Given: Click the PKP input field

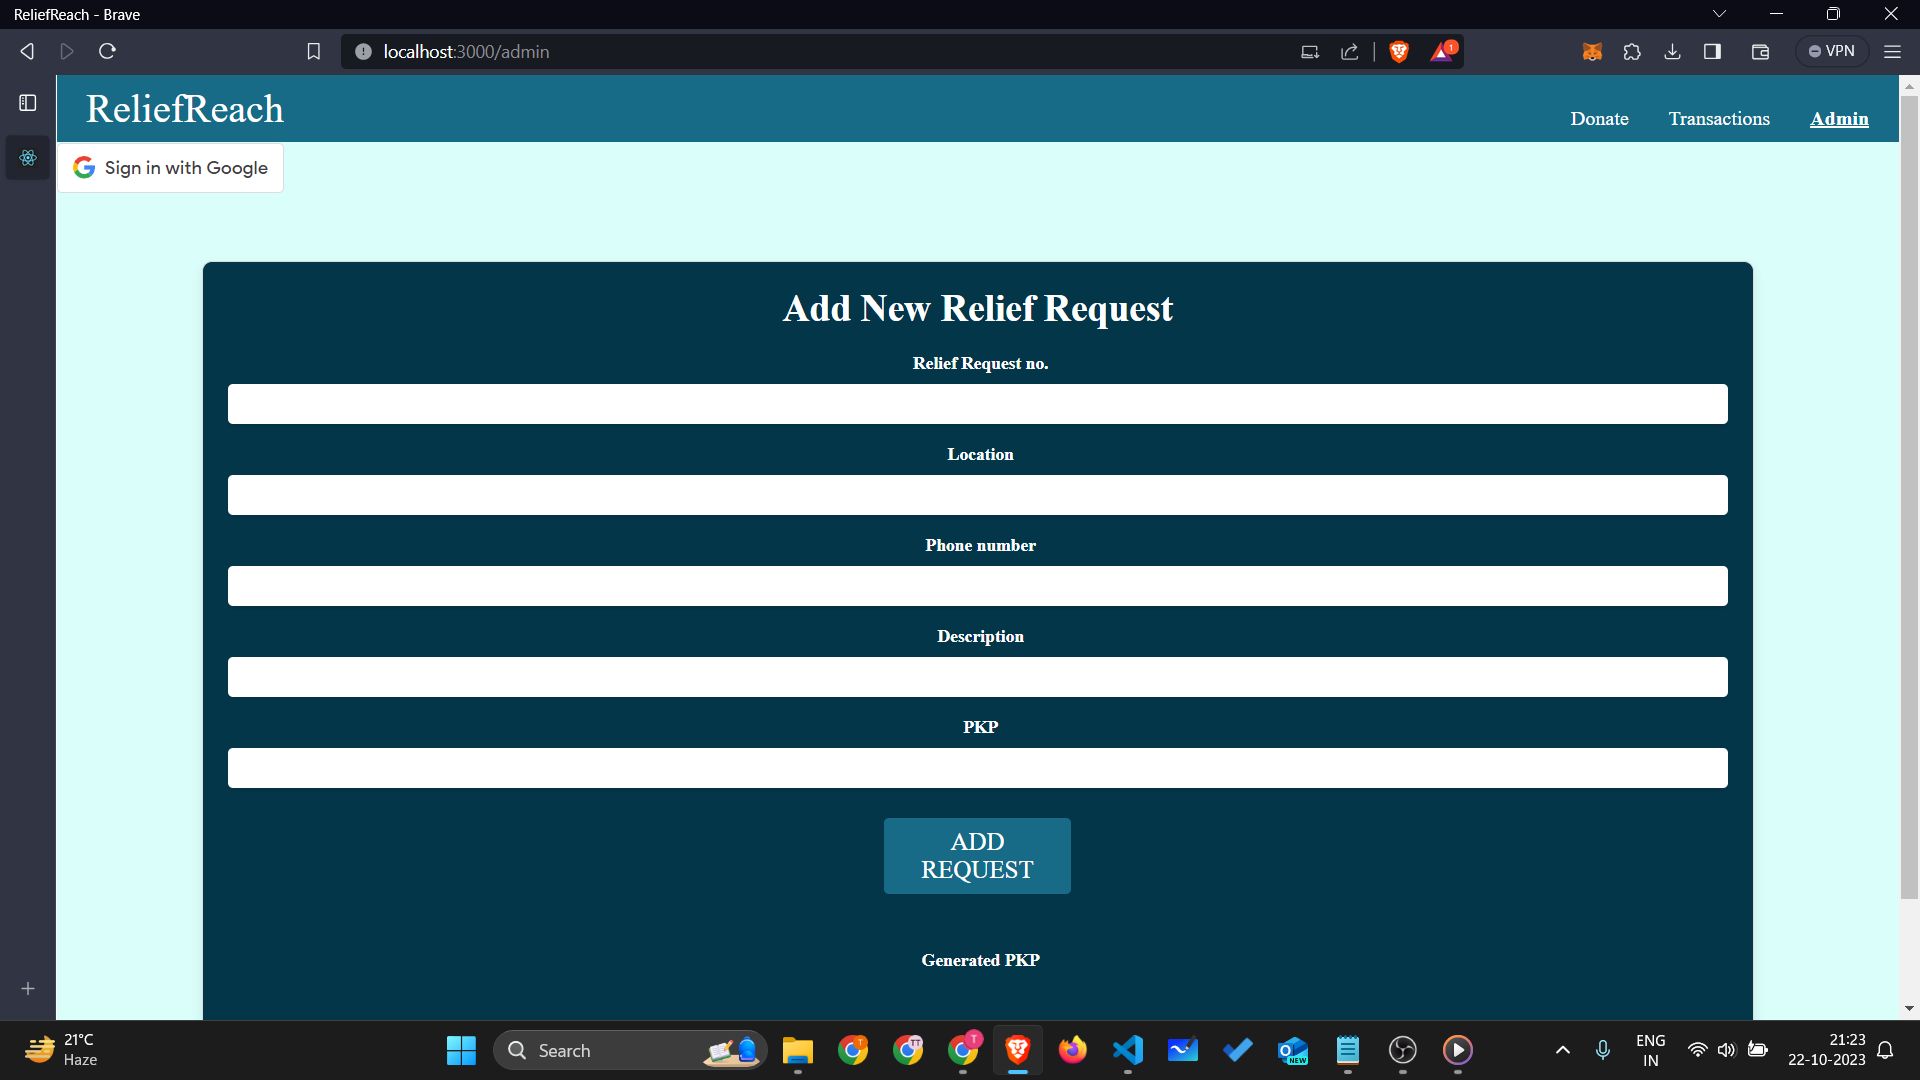Looking at the screenshot, I should pyautogui.click(x=977, y=767).
